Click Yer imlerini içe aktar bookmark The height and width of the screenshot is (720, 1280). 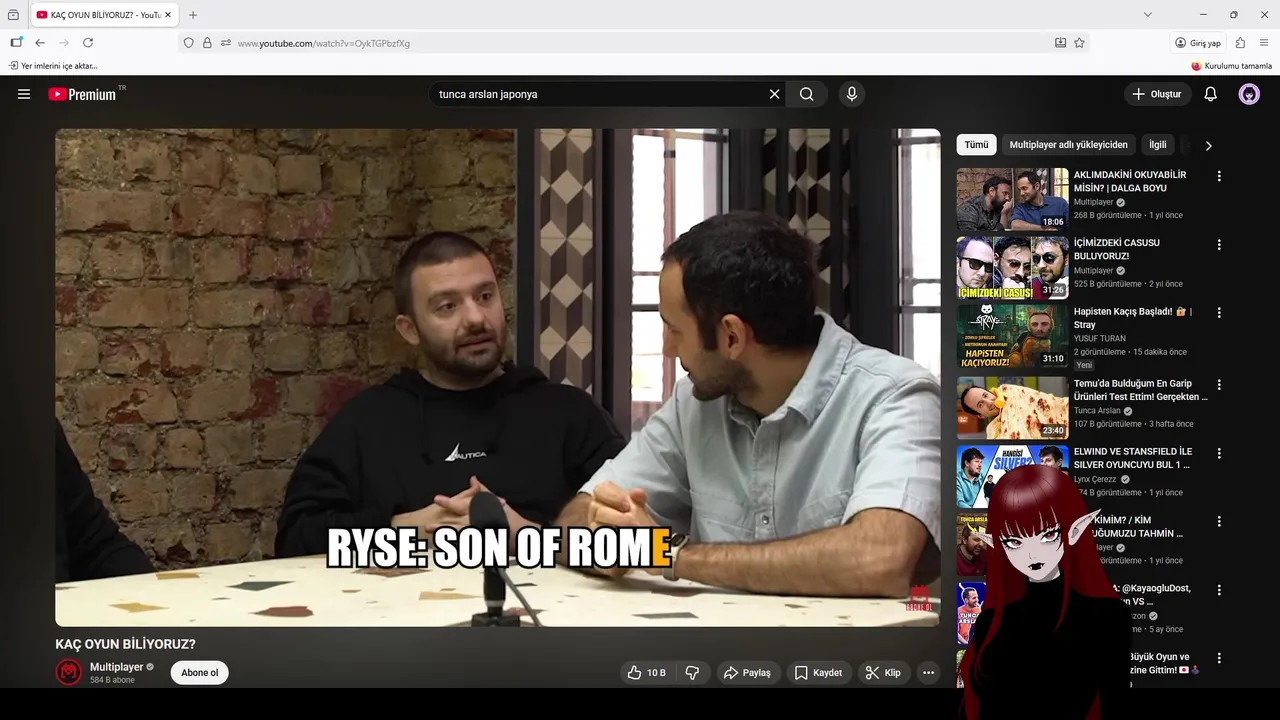click(53, 66)
